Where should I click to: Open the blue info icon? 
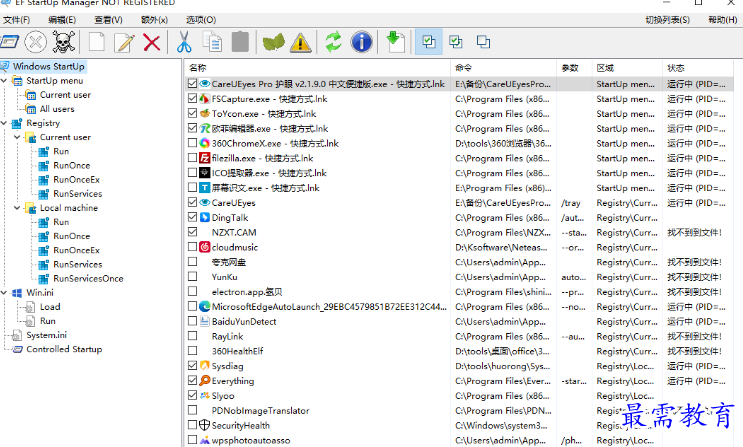click(x=361, y=42)
